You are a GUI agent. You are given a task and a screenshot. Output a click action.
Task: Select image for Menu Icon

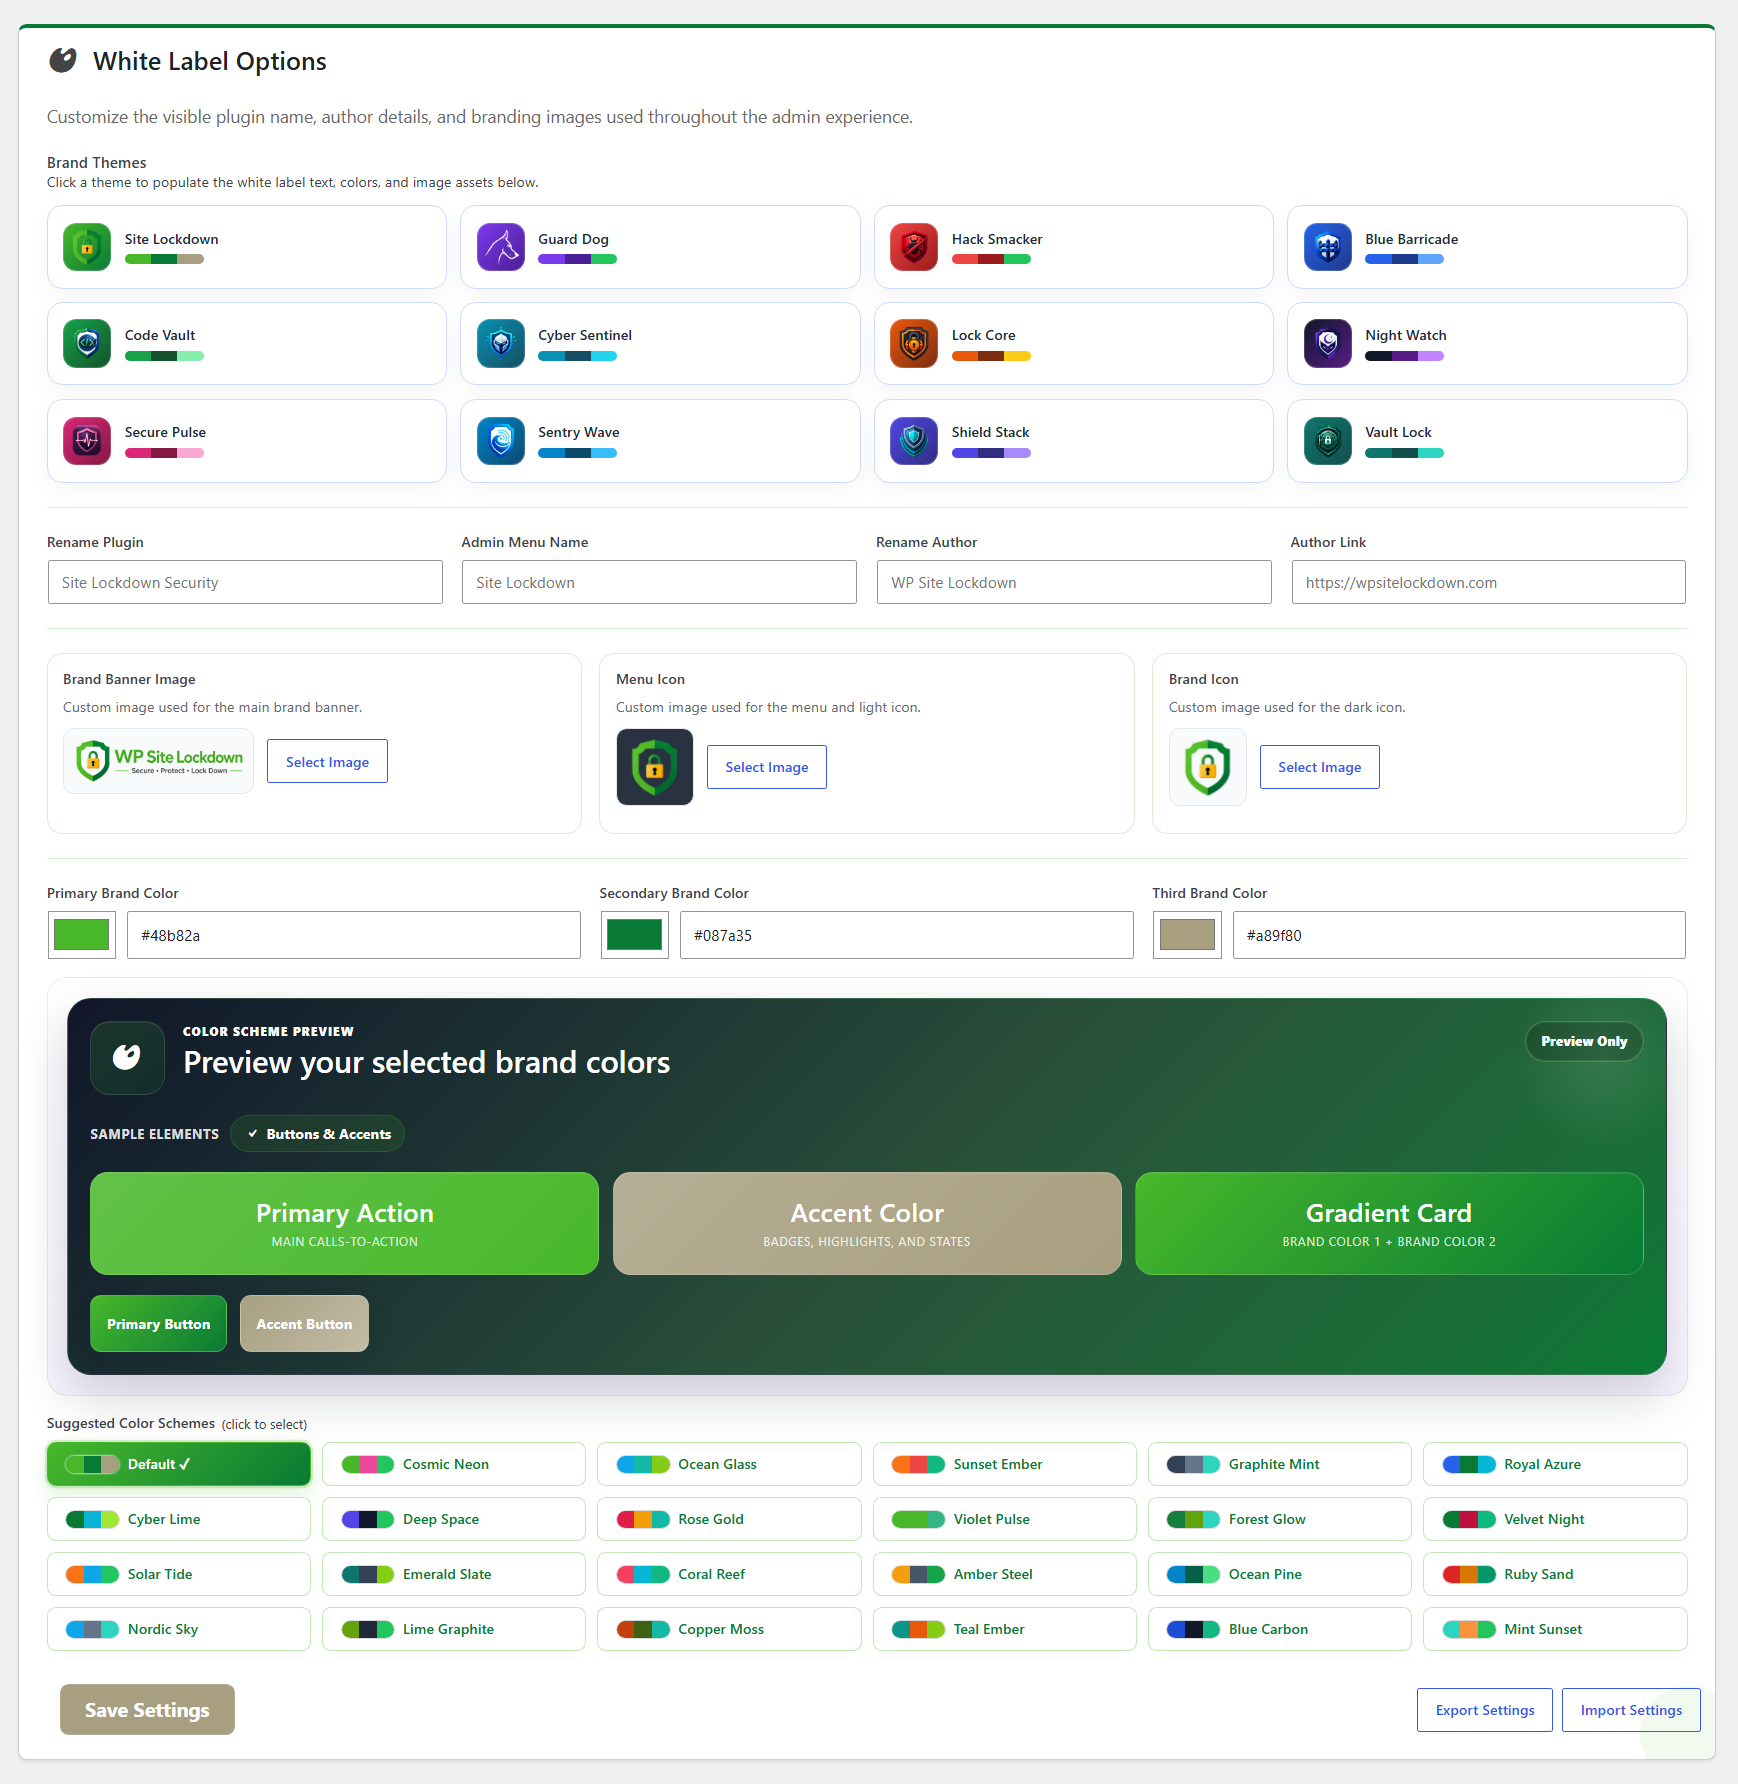click(x=767, y=767)
